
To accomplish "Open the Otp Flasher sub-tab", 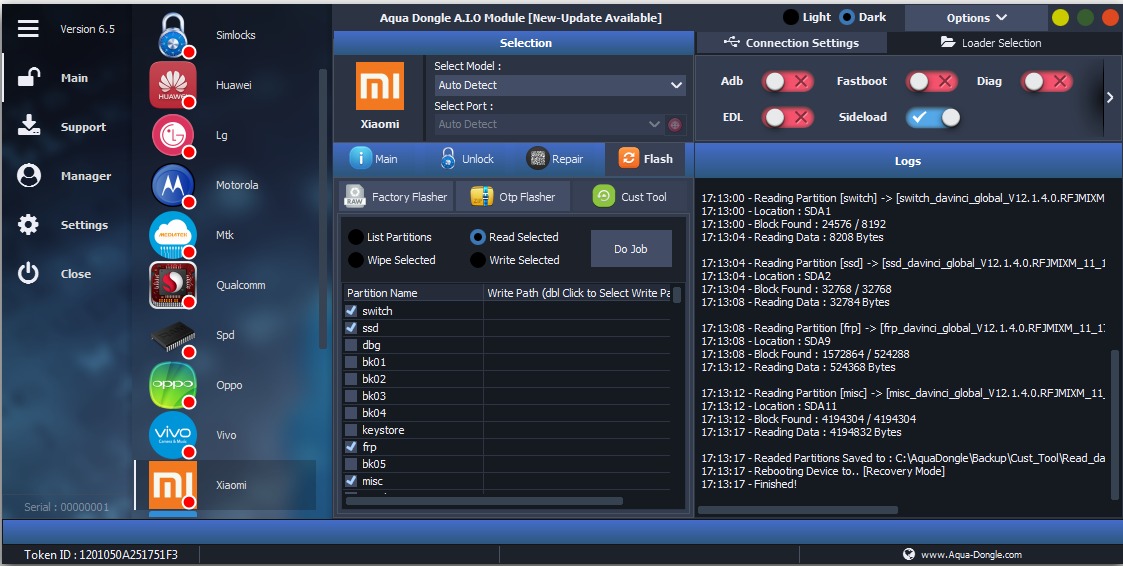I will tap(513, 196).
